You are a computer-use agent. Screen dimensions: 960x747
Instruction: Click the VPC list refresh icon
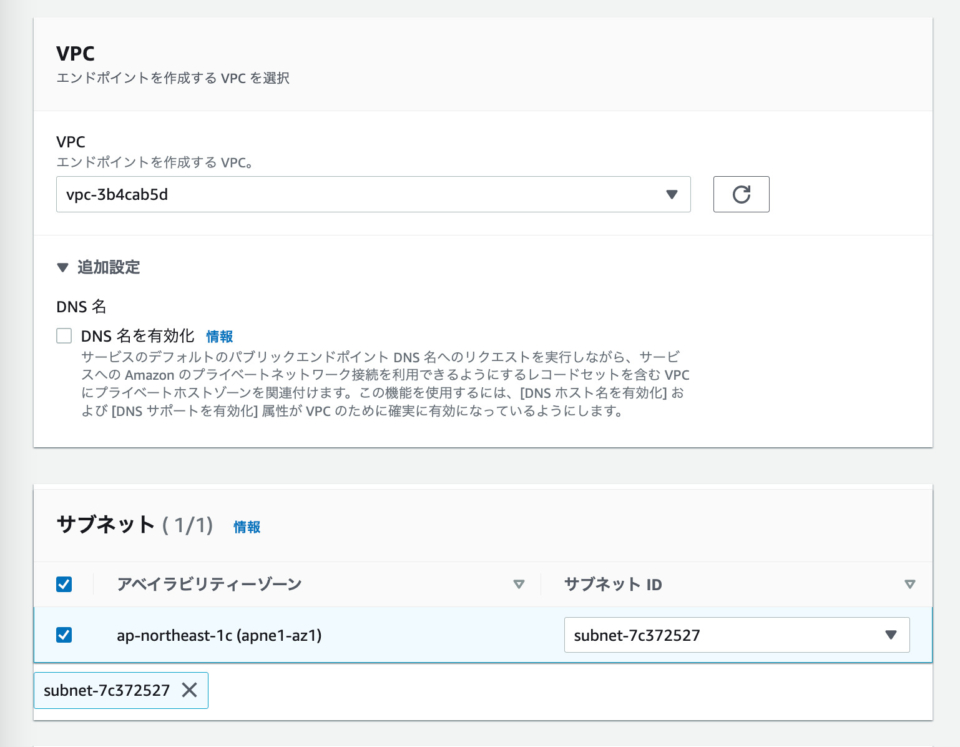coord(741,194)
